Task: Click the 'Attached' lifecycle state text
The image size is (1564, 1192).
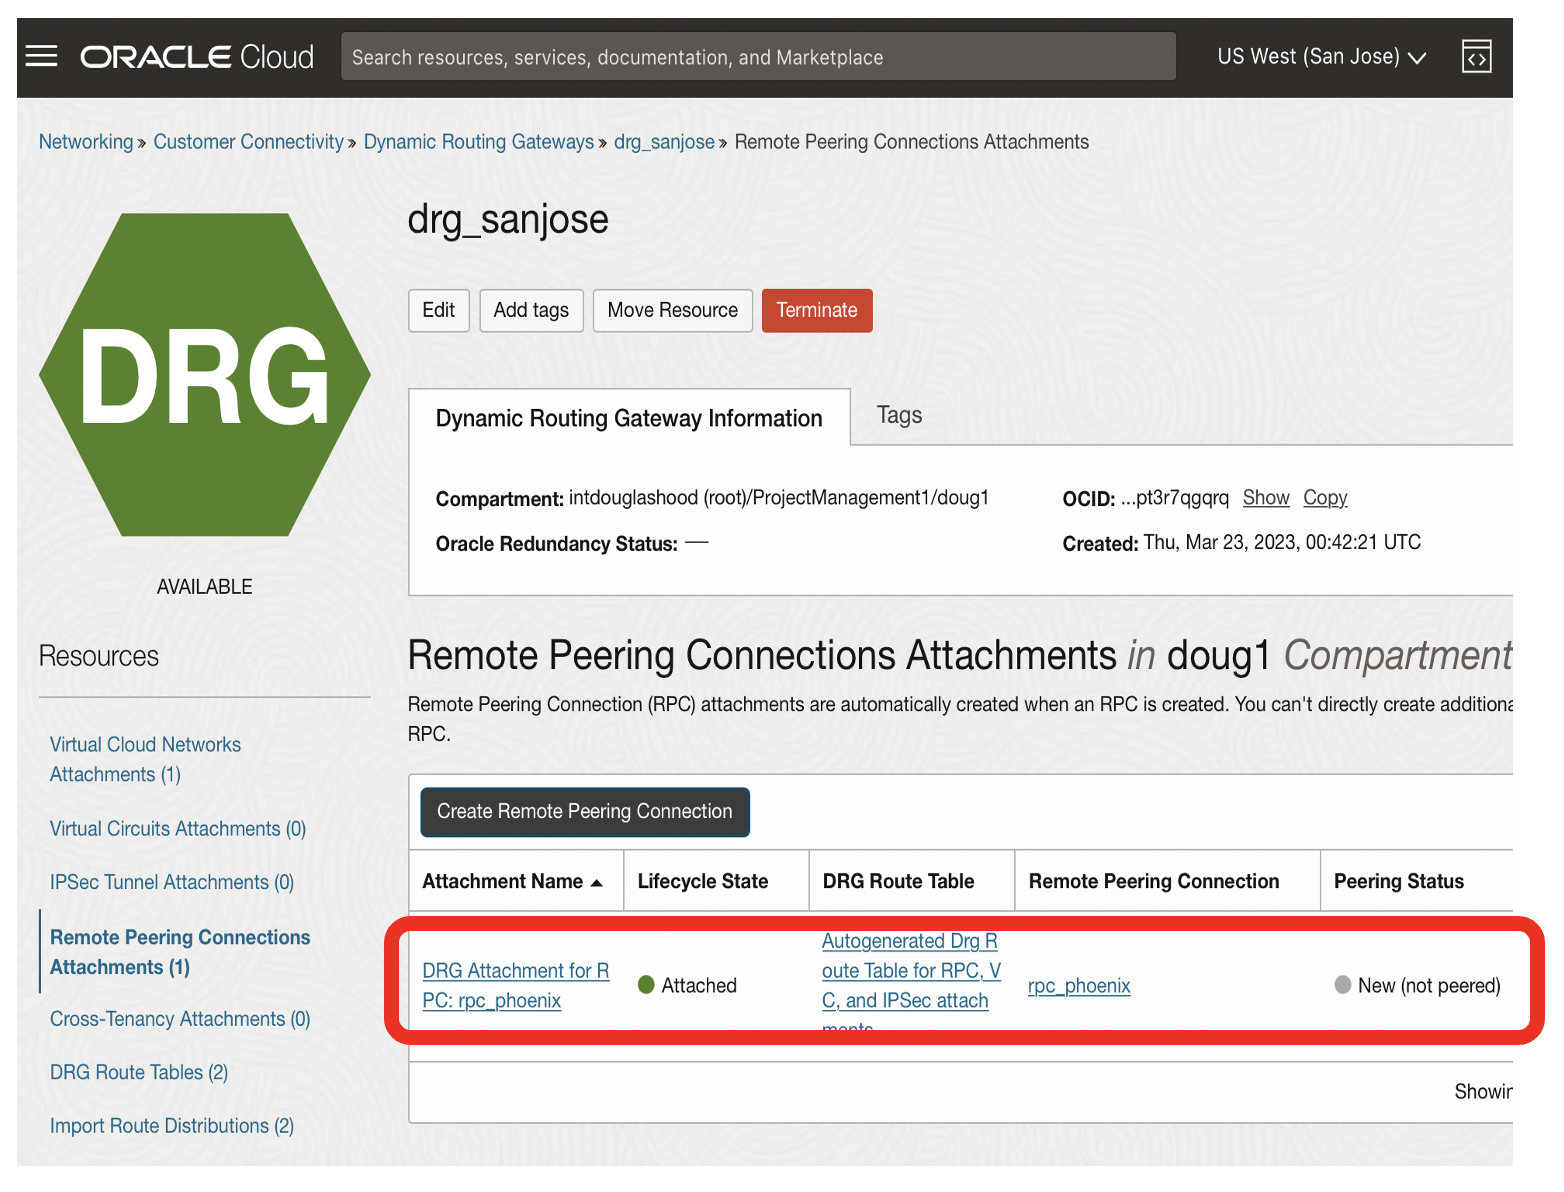Action: click(x=699, y=985)
